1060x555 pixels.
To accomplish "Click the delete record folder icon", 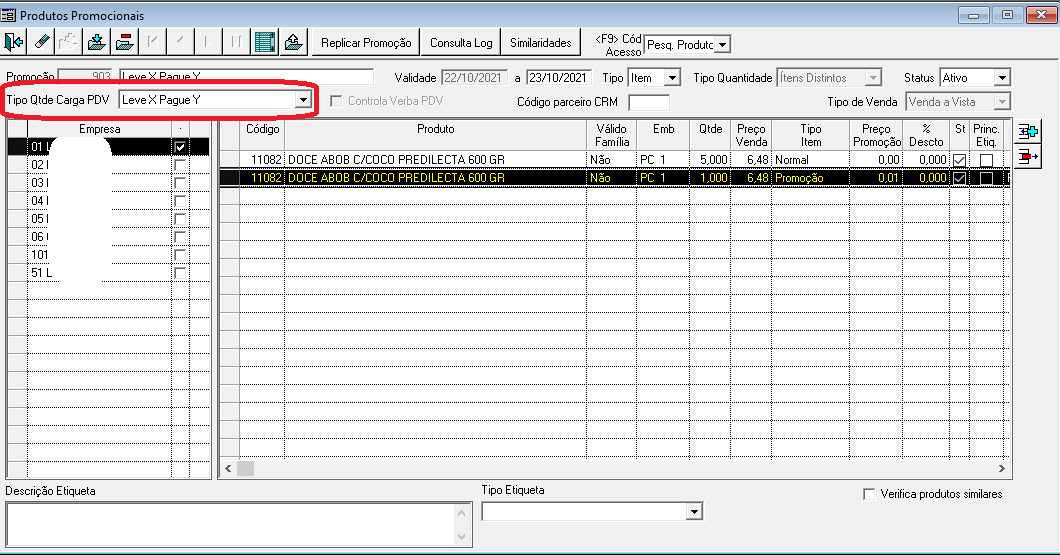I will click(124, 42).
